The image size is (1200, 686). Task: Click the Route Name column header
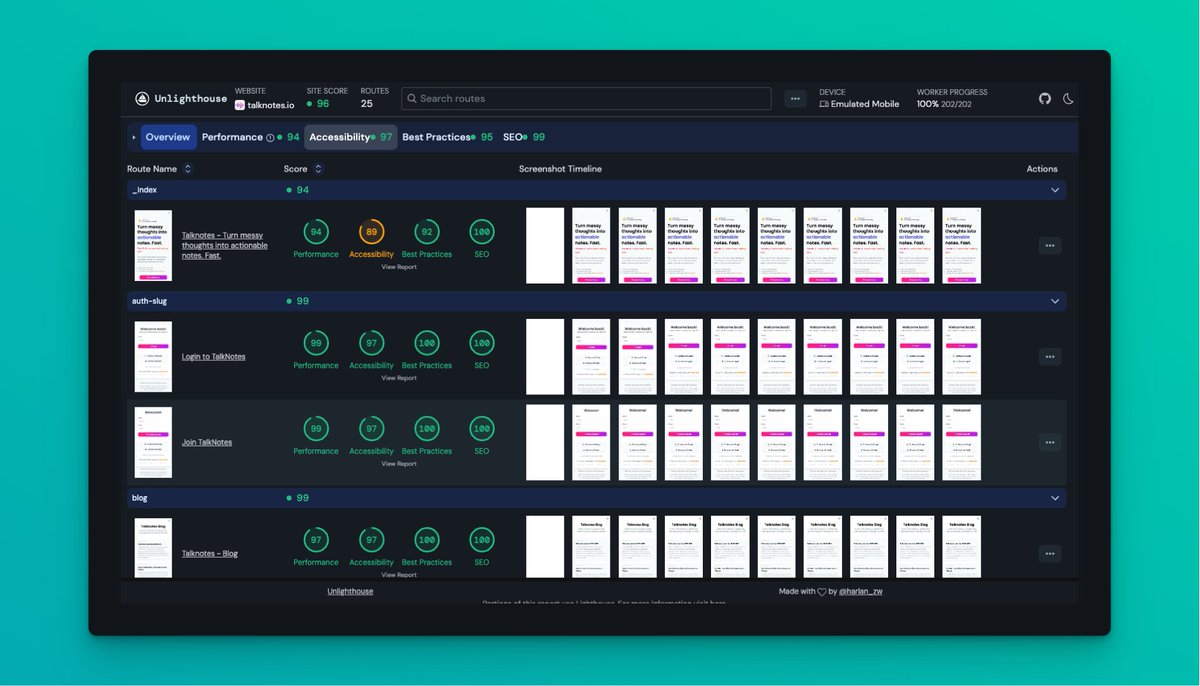pyautogui.click(x=152, y=169)
